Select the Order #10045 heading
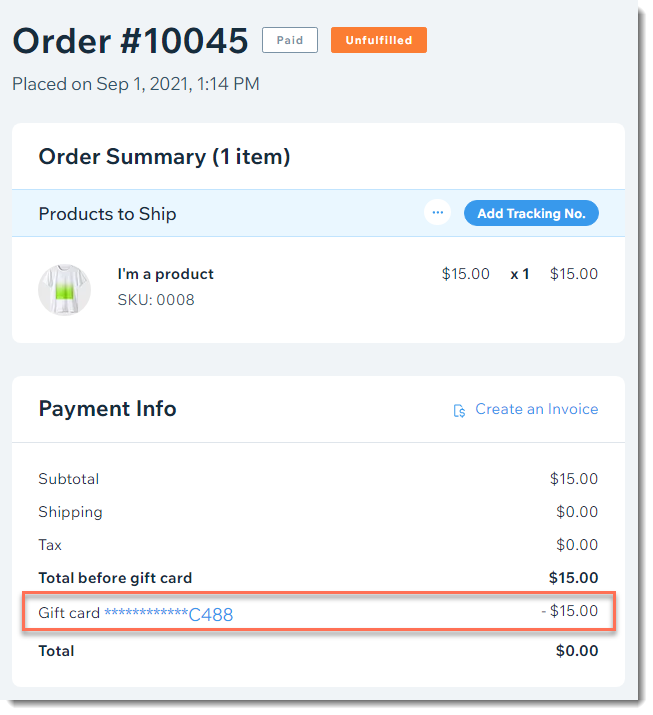The width and height of the screenshot is (653, 715). 130,41
